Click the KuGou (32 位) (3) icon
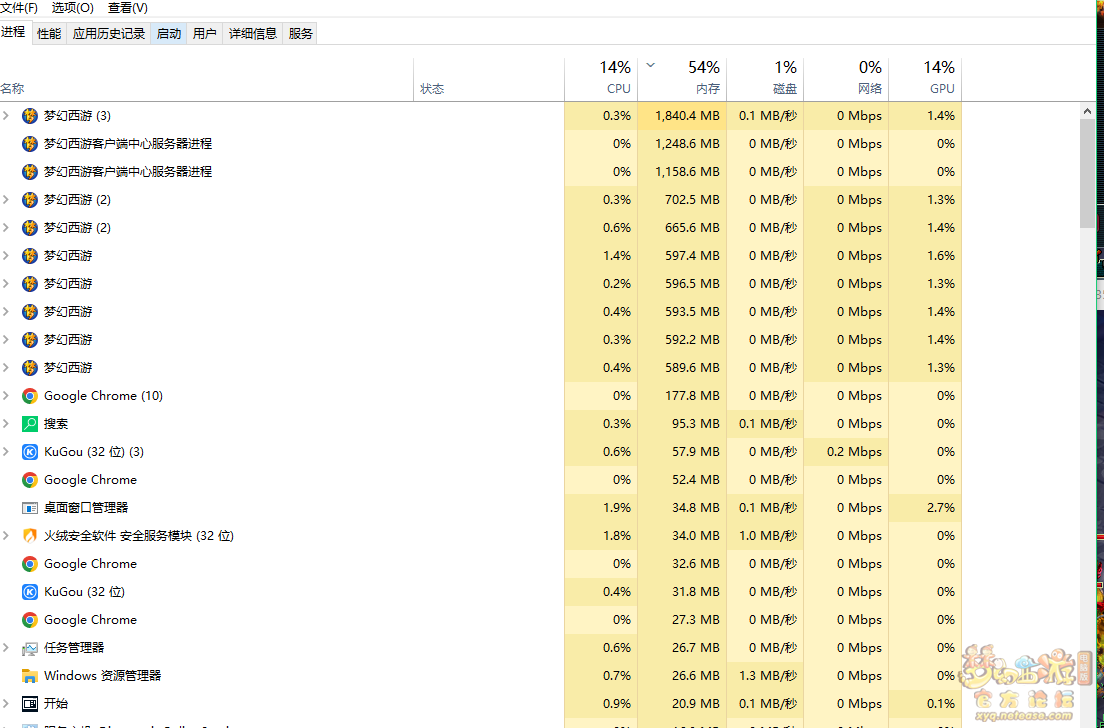This screenshot has height=728, width=1104. pyautogui.click(x=30, y=452)
